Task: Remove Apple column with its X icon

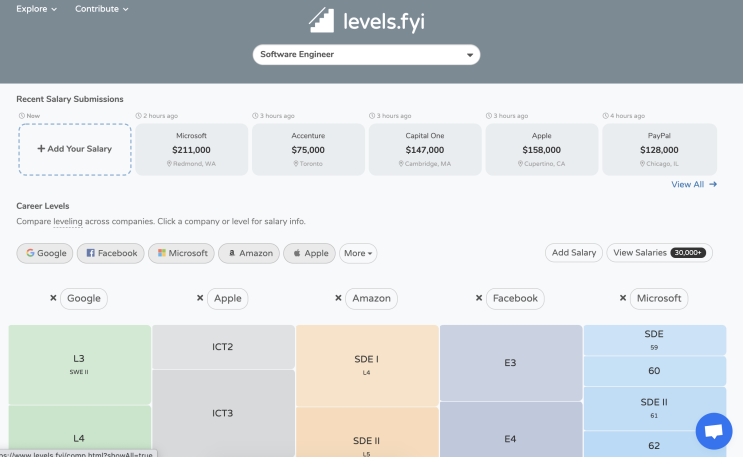Action: tap(200, 298)
